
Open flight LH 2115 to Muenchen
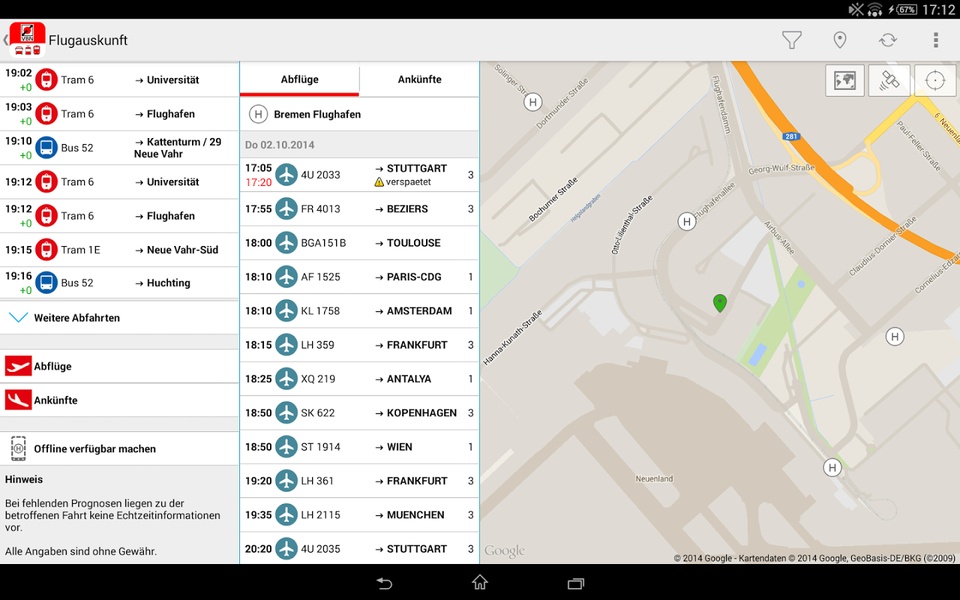tap(359, 515)
